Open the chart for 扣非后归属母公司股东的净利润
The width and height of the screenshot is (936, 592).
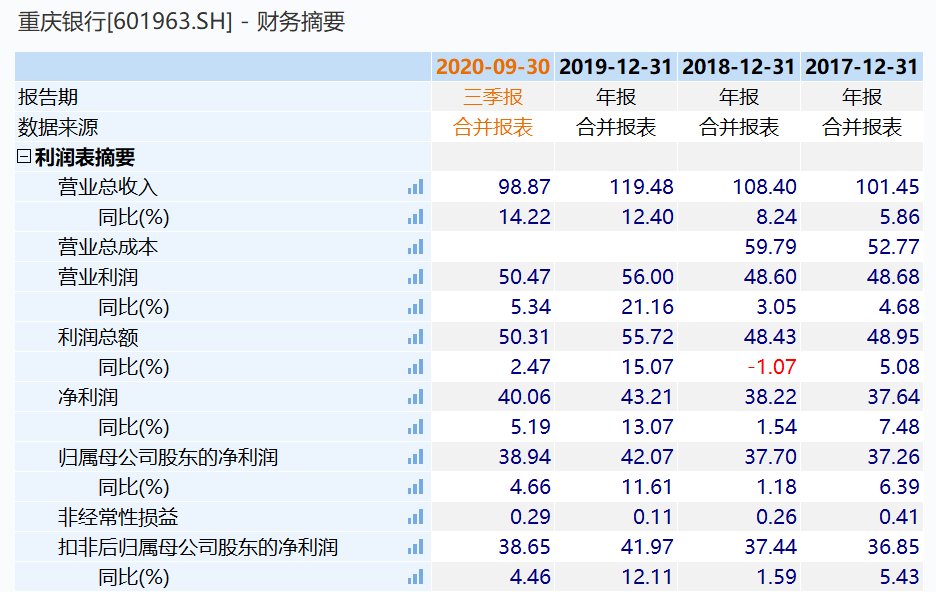point(418,546)
